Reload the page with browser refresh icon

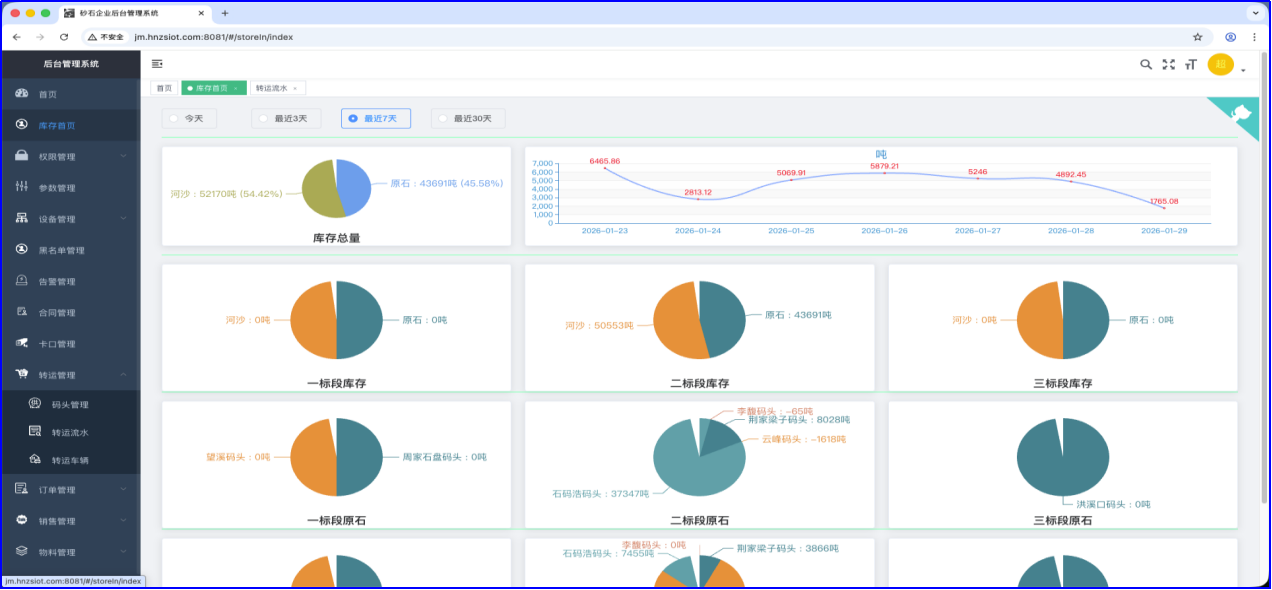click(x=64, y=37)
